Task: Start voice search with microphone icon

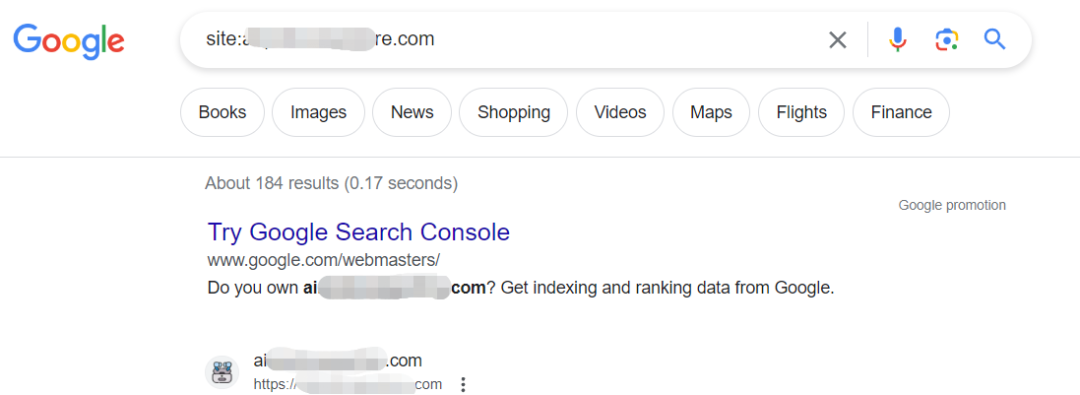Action: click(x=897, y=39)
